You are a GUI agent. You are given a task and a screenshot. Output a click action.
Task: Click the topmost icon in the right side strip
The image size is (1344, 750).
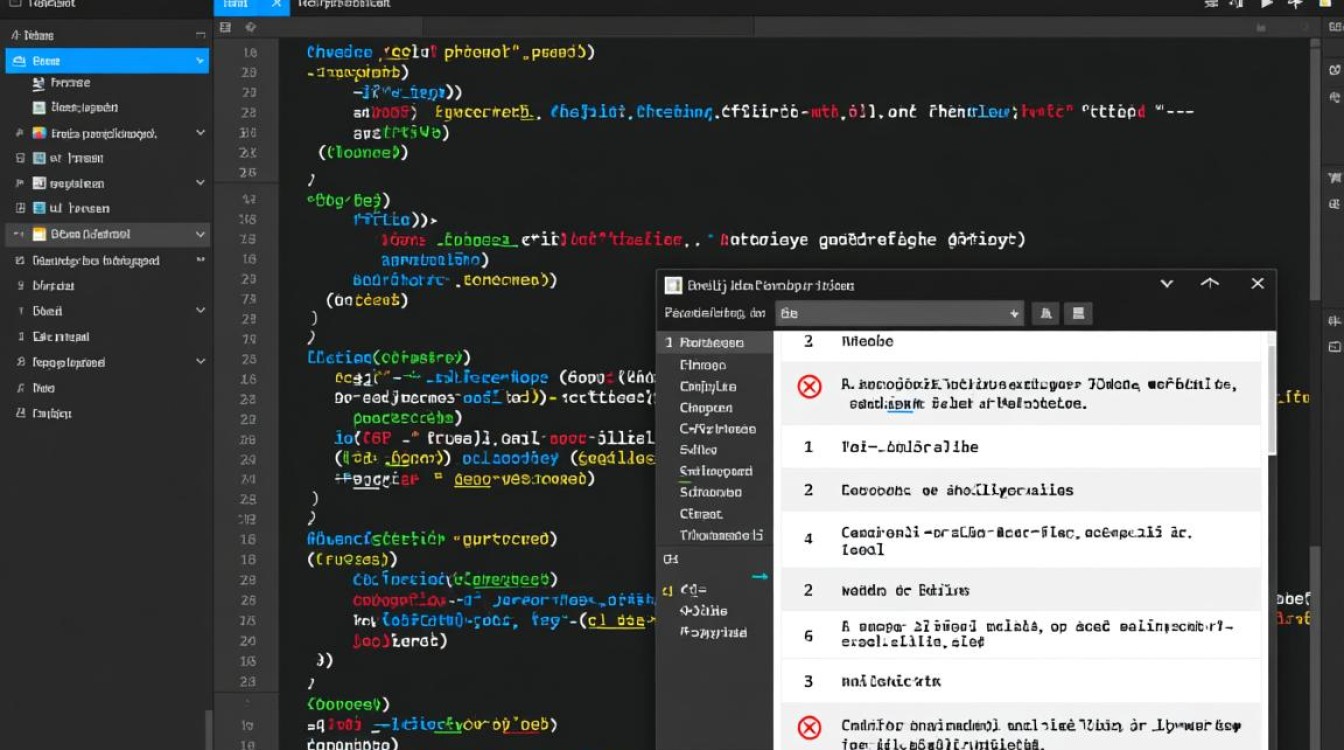1334,70
